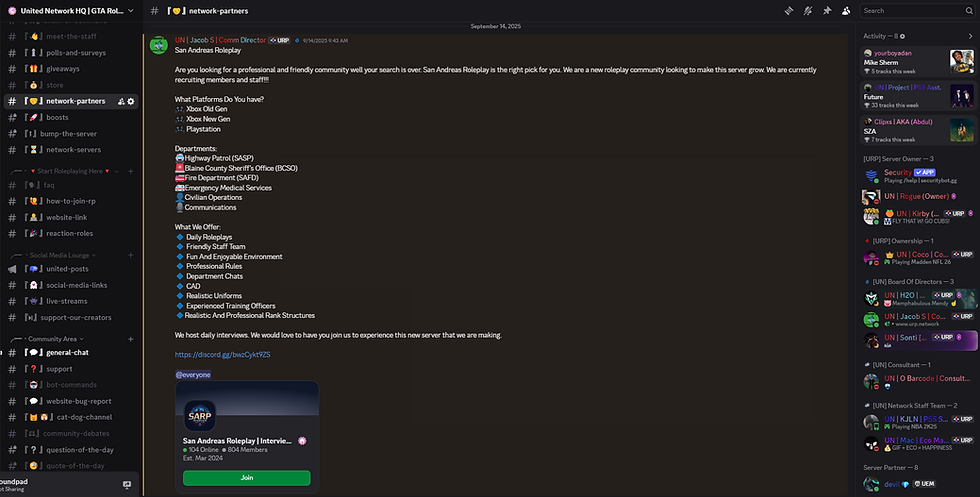Click Jacob S message author avatar
Viewport: 980px width, 497px height.
[x=158, y=44]
